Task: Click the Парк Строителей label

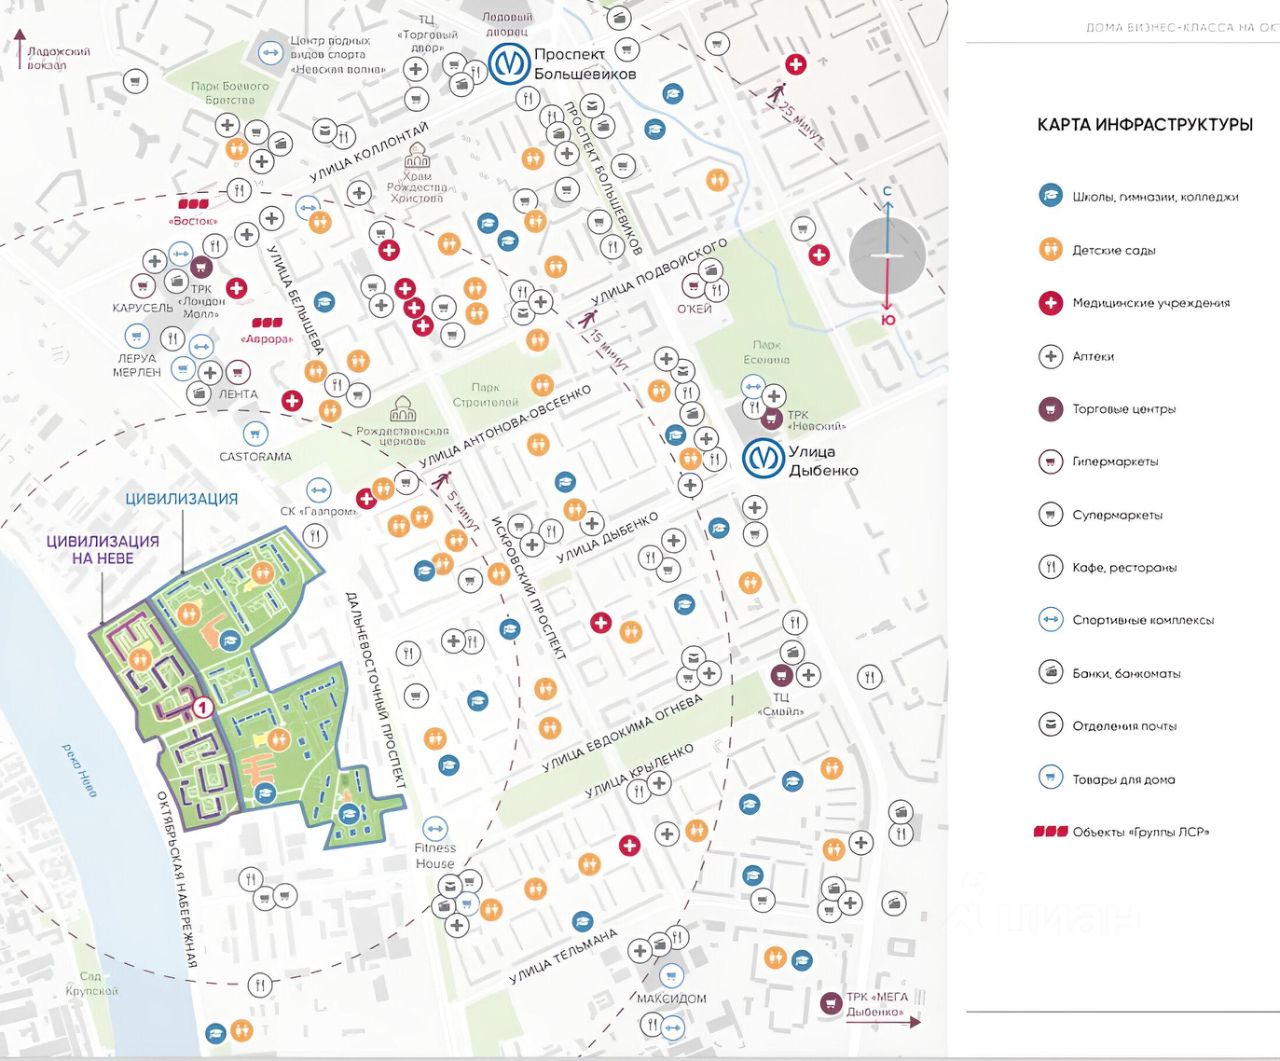Action: pyautogui.click(x=485, y=395)
